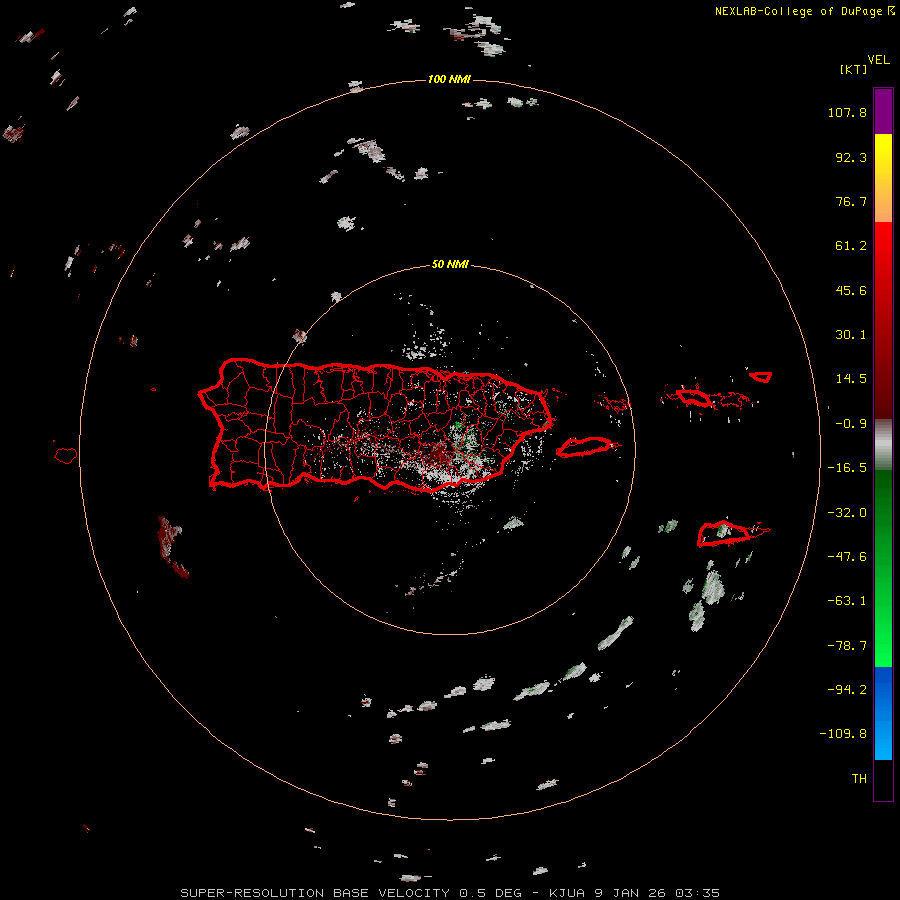Click the 107.8 velocity scale value

point(847,112)
